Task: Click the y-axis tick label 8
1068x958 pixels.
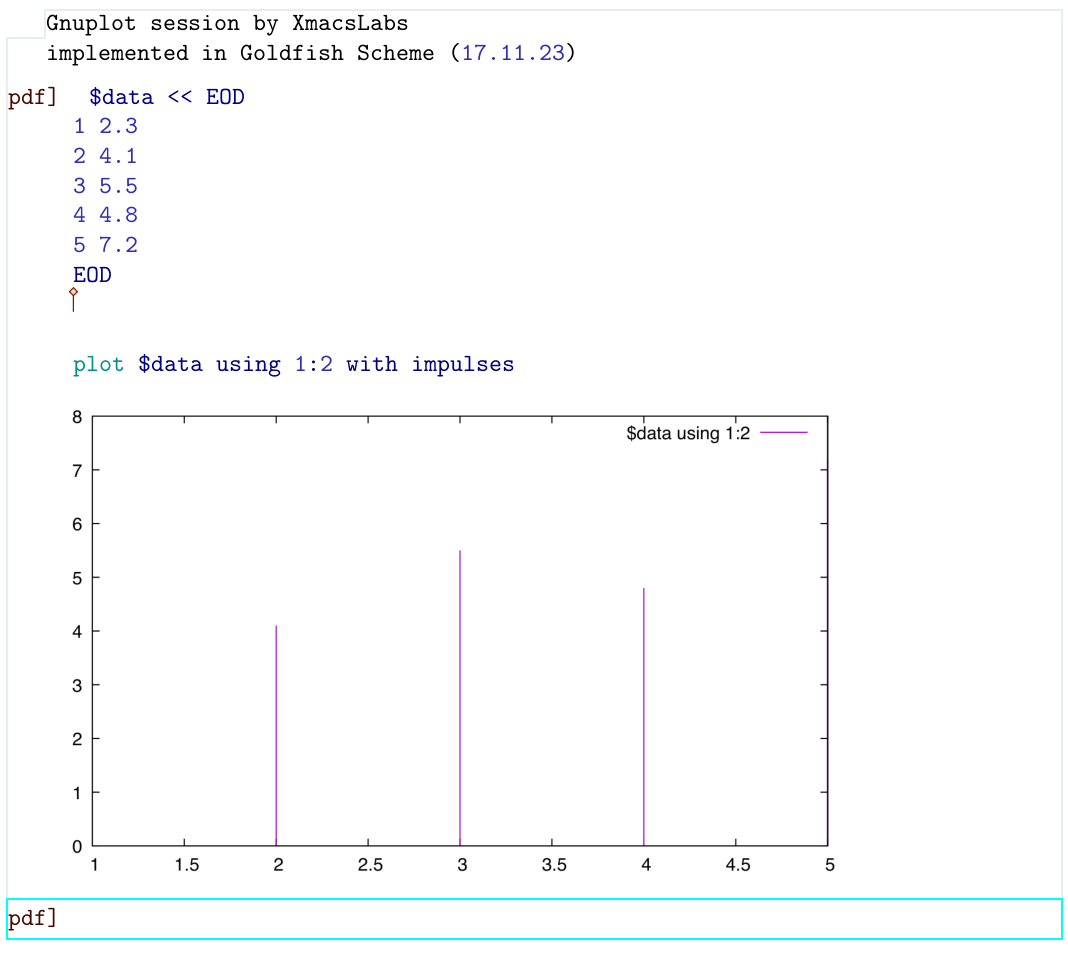Action: 77,417
